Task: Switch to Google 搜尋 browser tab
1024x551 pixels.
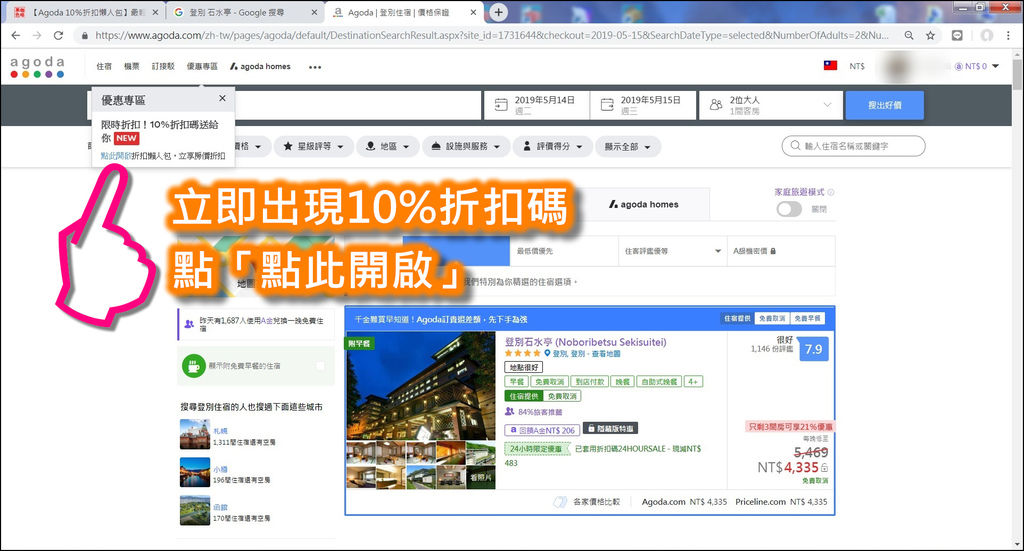Action: (246, 12)
